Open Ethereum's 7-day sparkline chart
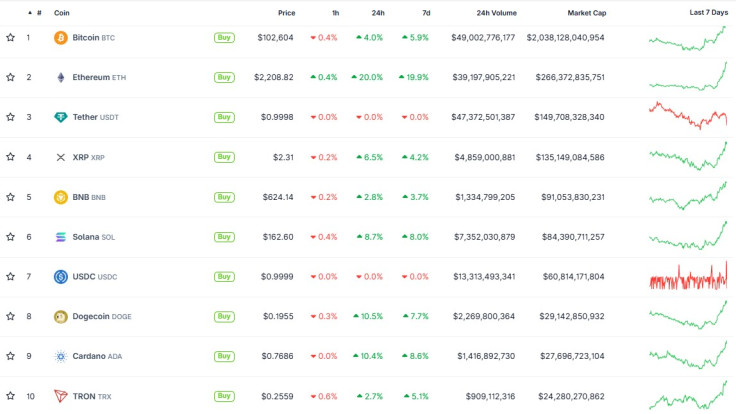Viewport: 736px width, 414px height. point(688,76)
